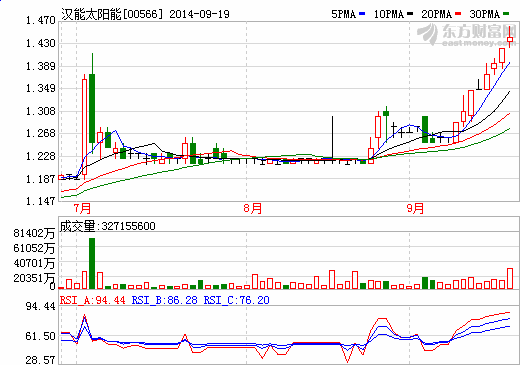Select the 7月 month marker
Image resolution: width=520 pixels, height=365 pixels.
(x=82, y=209)
